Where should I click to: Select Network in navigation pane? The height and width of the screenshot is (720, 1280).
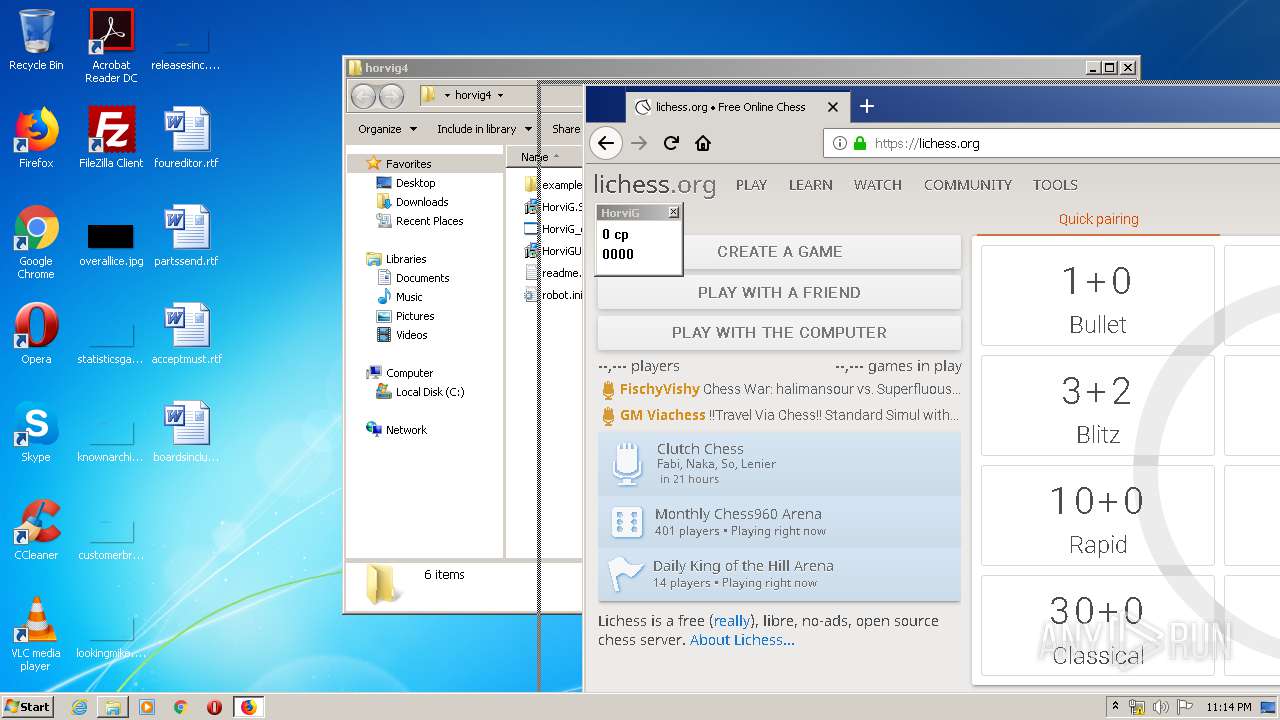pos(406,430)
